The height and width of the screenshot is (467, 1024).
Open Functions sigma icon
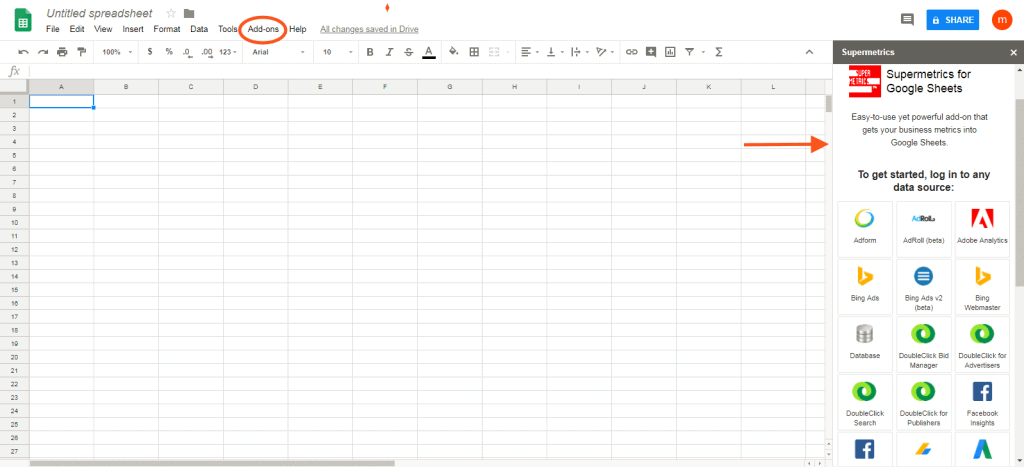pos(718,52)
